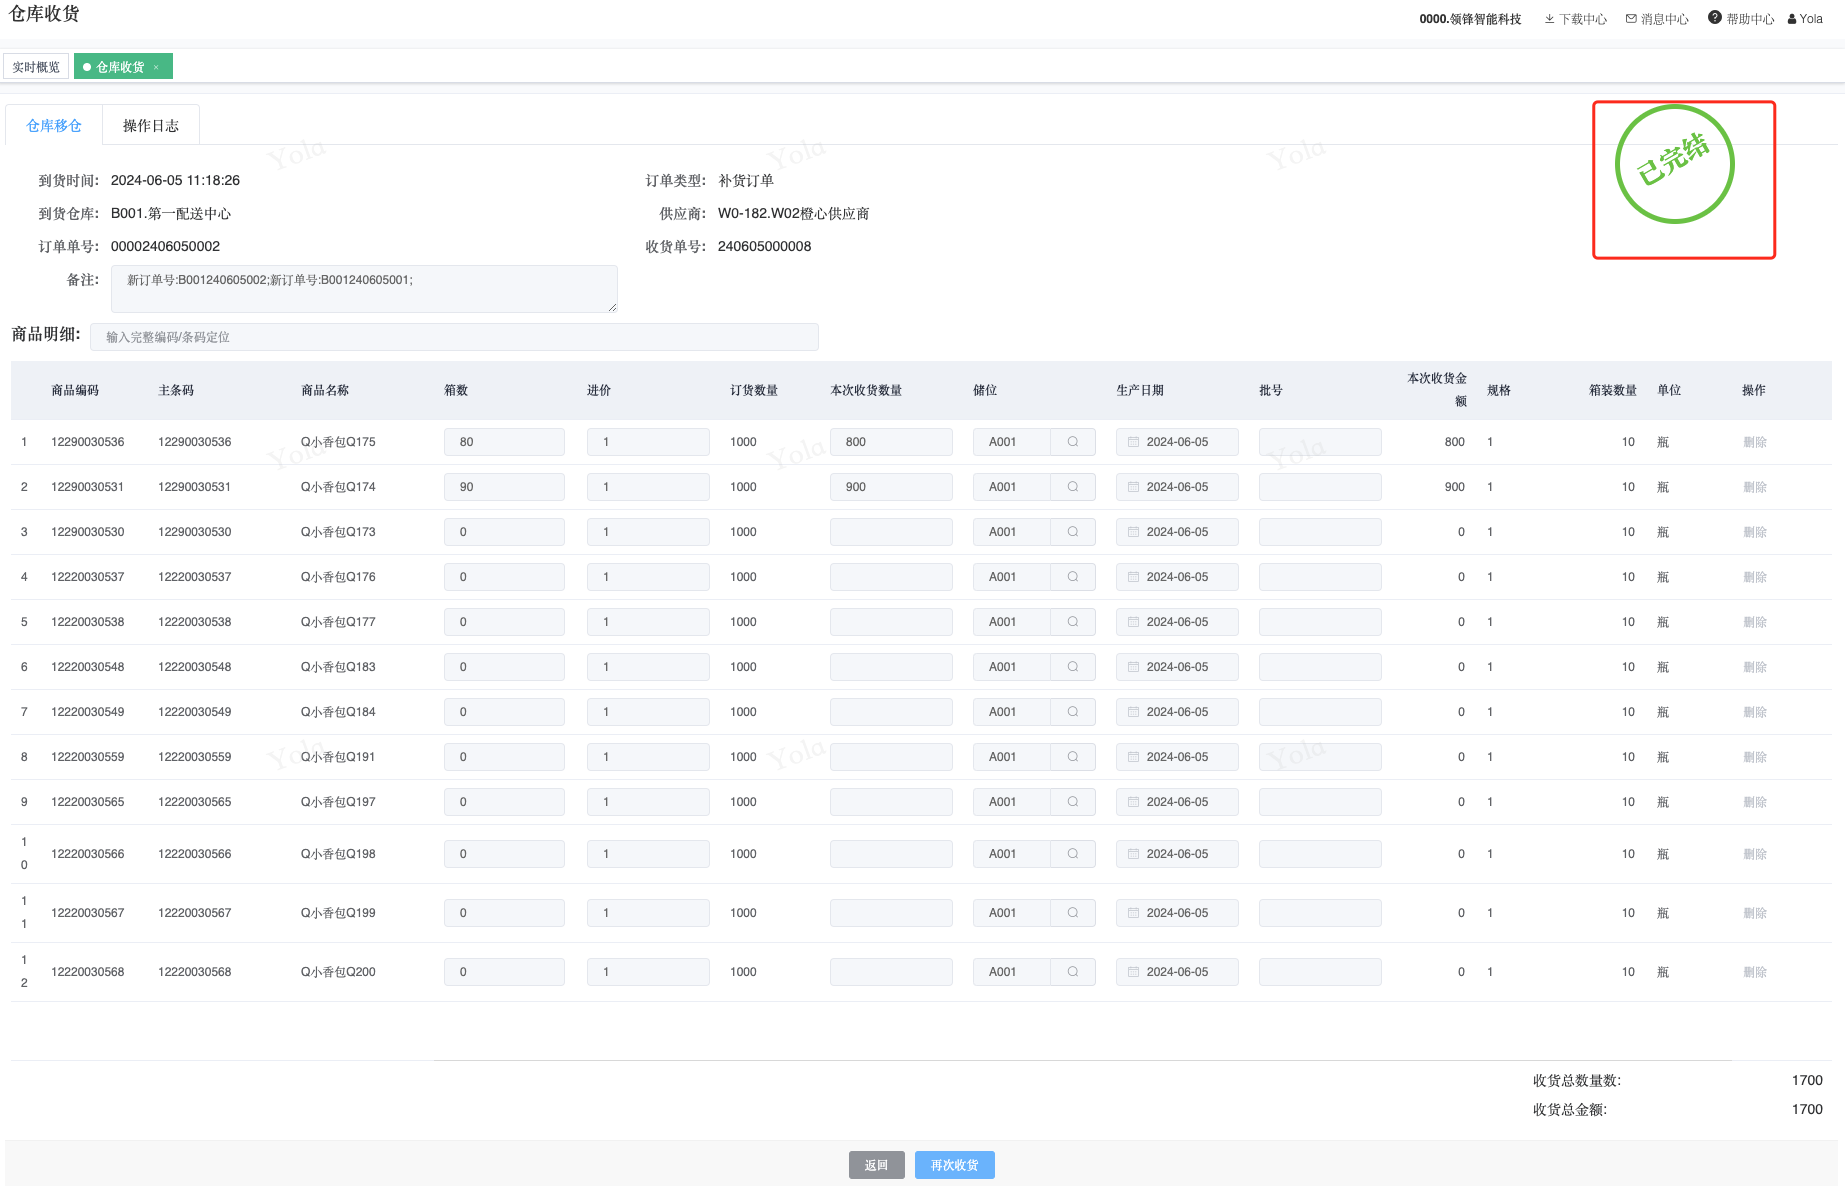Image resolution: width=1845 pixels, height=1186 pixels.
Task: Click the help center question mark icon
Action: pos(1714,18)
